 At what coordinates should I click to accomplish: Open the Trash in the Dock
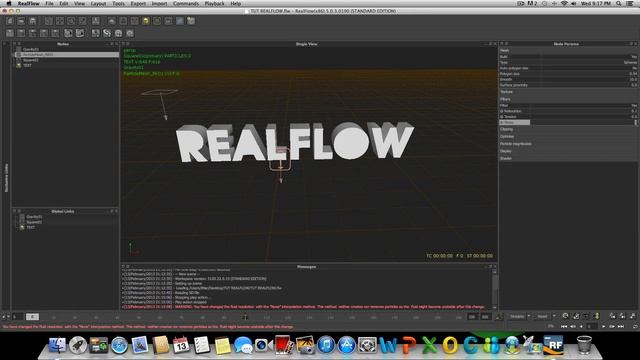pyautogui.click(x=584, y=345)
